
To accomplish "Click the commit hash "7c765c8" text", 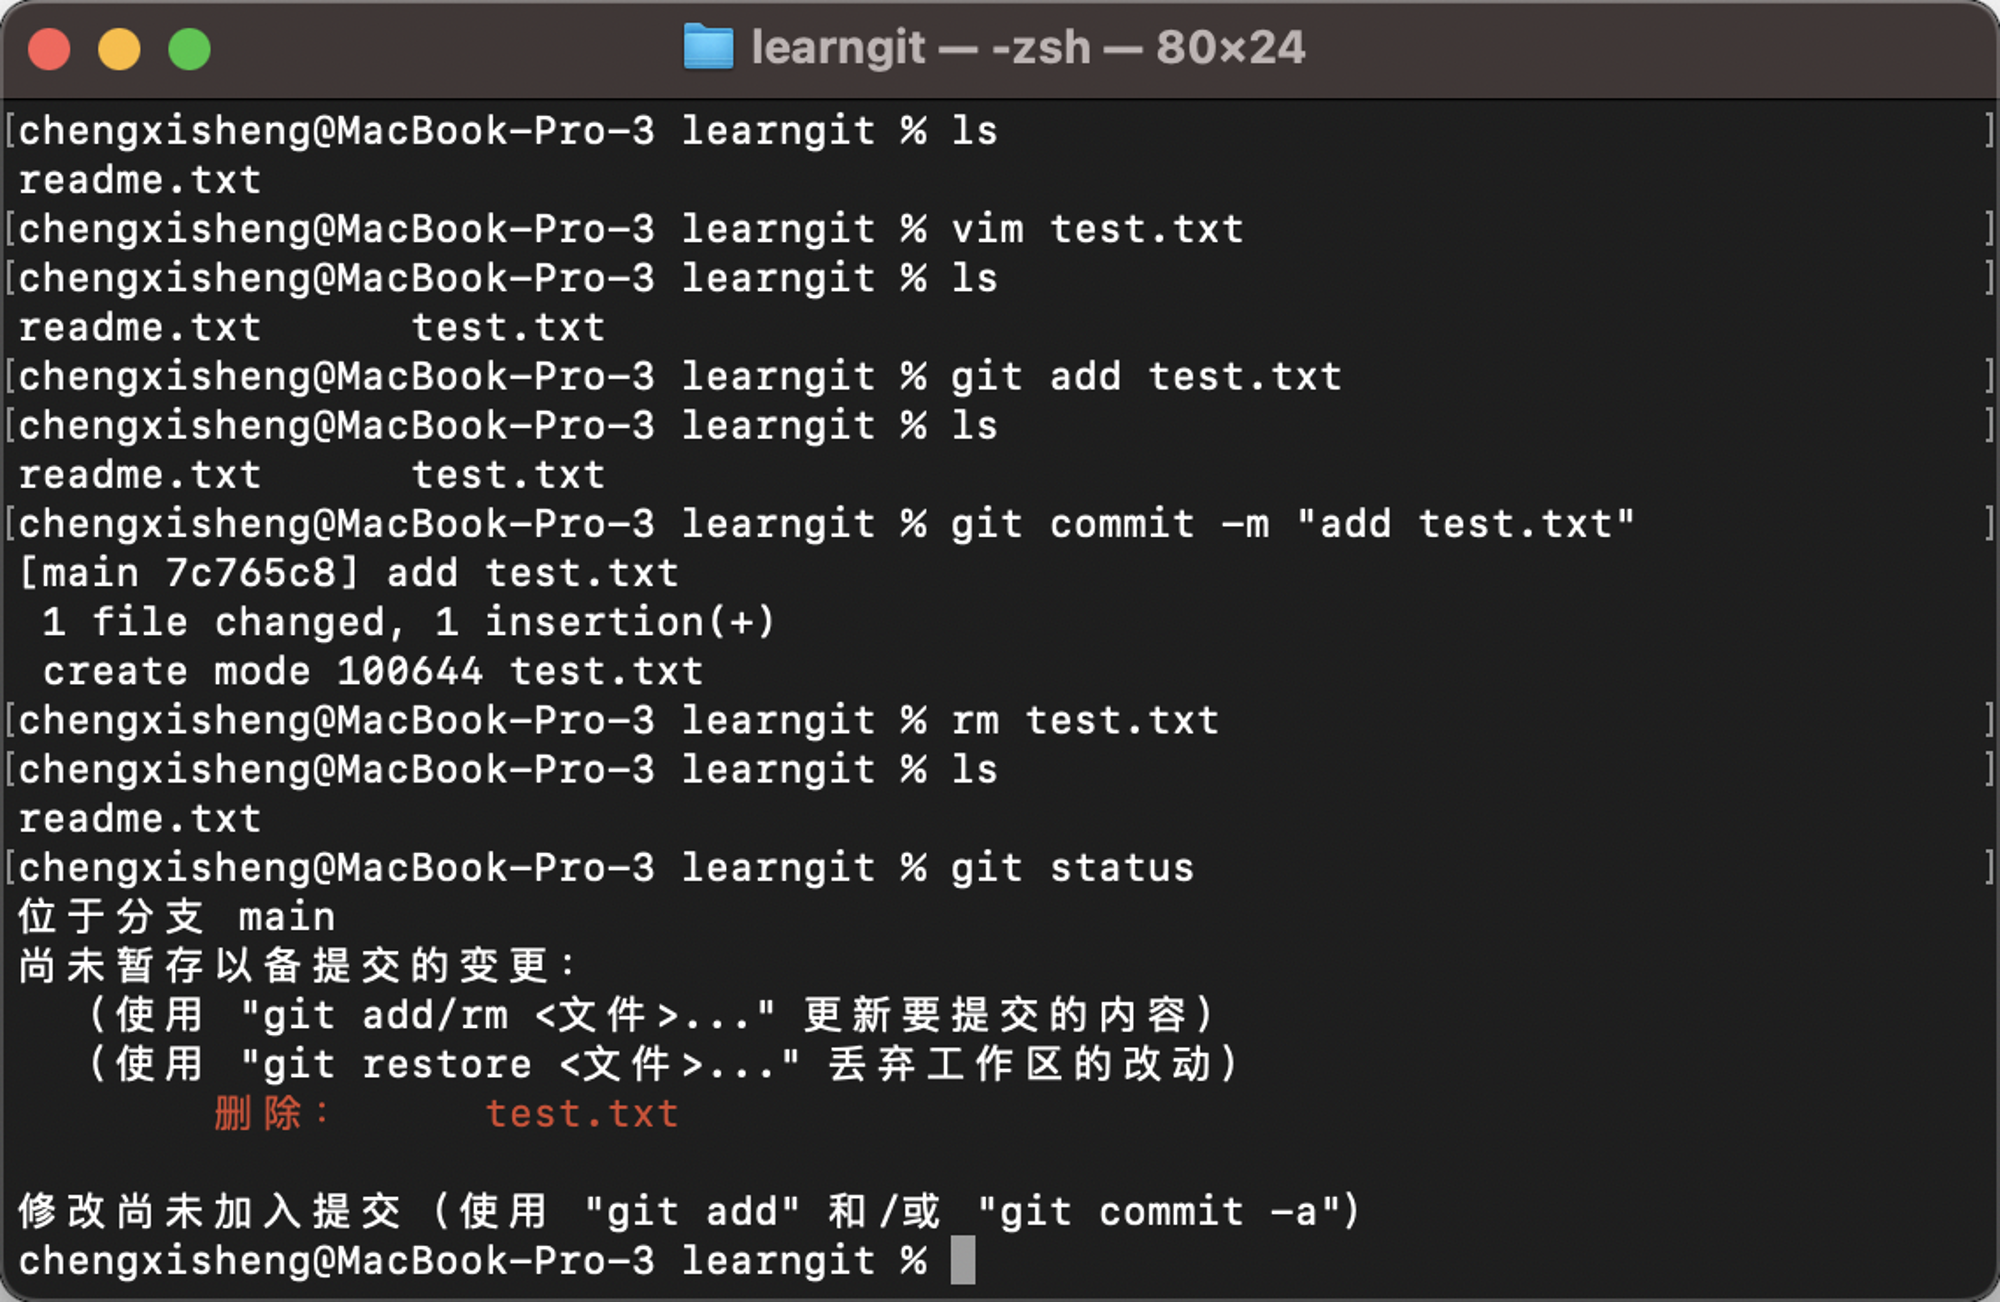I will 252,573.
